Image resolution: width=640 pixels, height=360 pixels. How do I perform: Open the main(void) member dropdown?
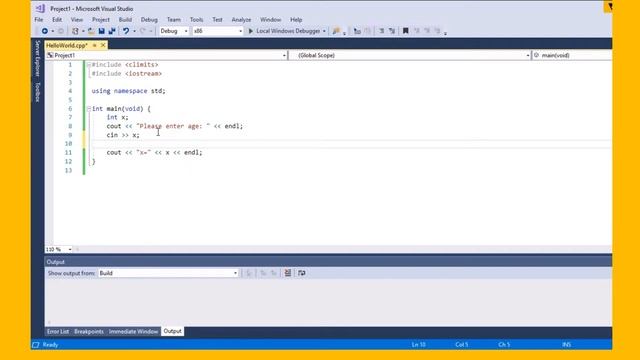[571, 56]
